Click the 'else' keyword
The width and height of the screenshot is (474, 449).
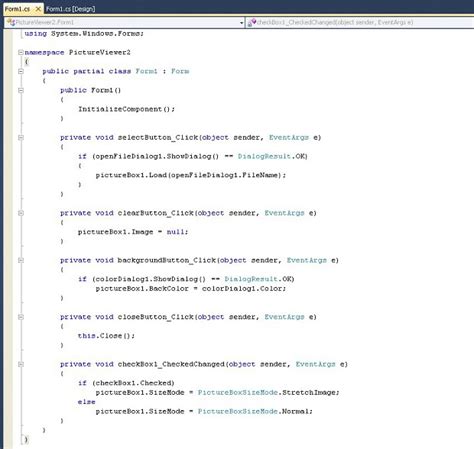pos(86,402)
